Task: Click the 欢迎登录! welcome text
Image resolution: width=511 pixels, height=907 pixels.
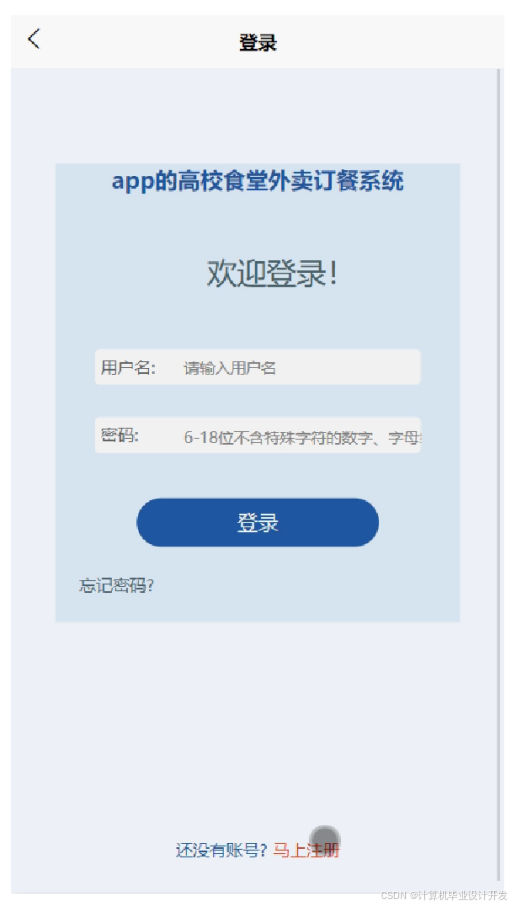Action: point(272,273)
